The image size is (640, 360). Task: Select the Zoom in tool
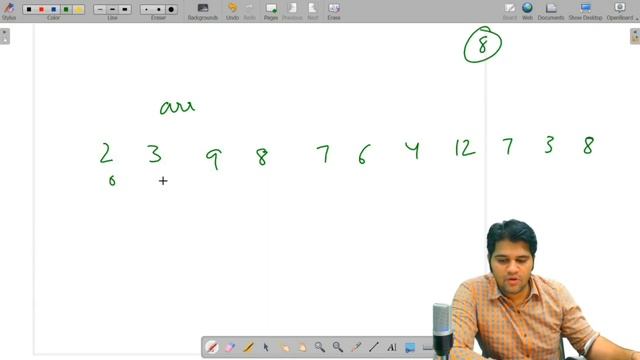click(320, 347)
